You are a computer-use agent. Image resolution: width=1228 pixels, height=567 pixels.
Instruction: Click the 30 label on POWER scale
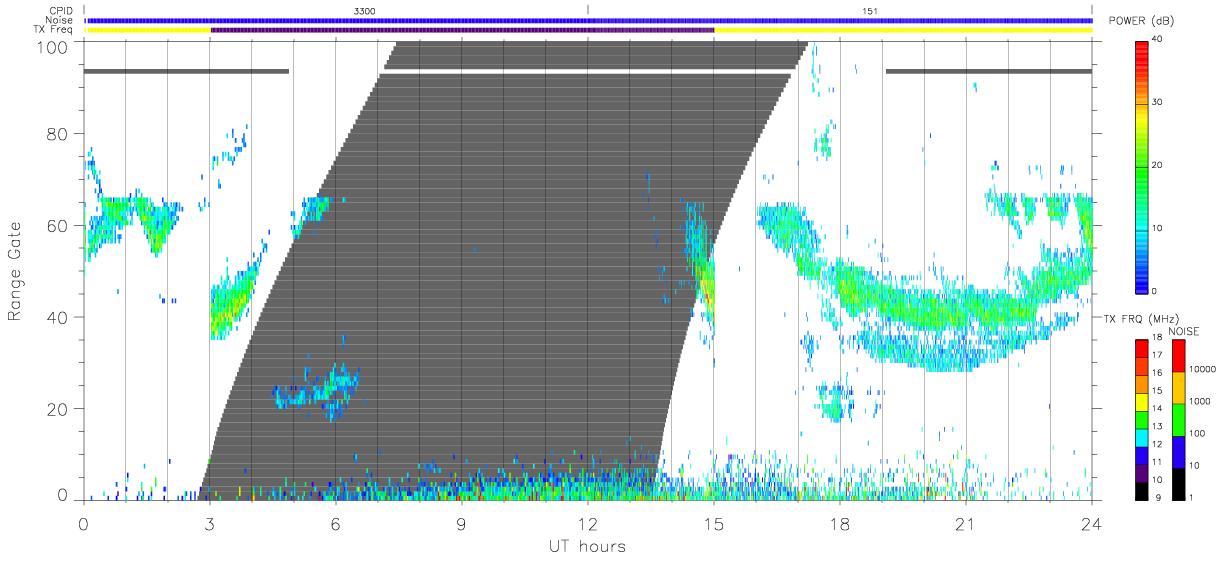coord(1157,103)
